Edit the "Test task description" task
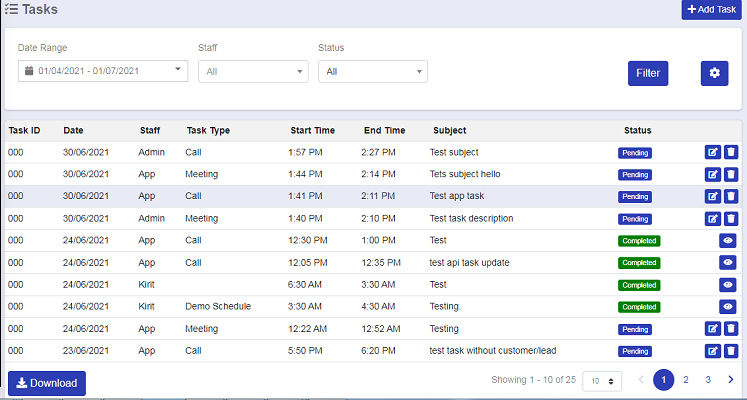 click(x=713, y=218)
